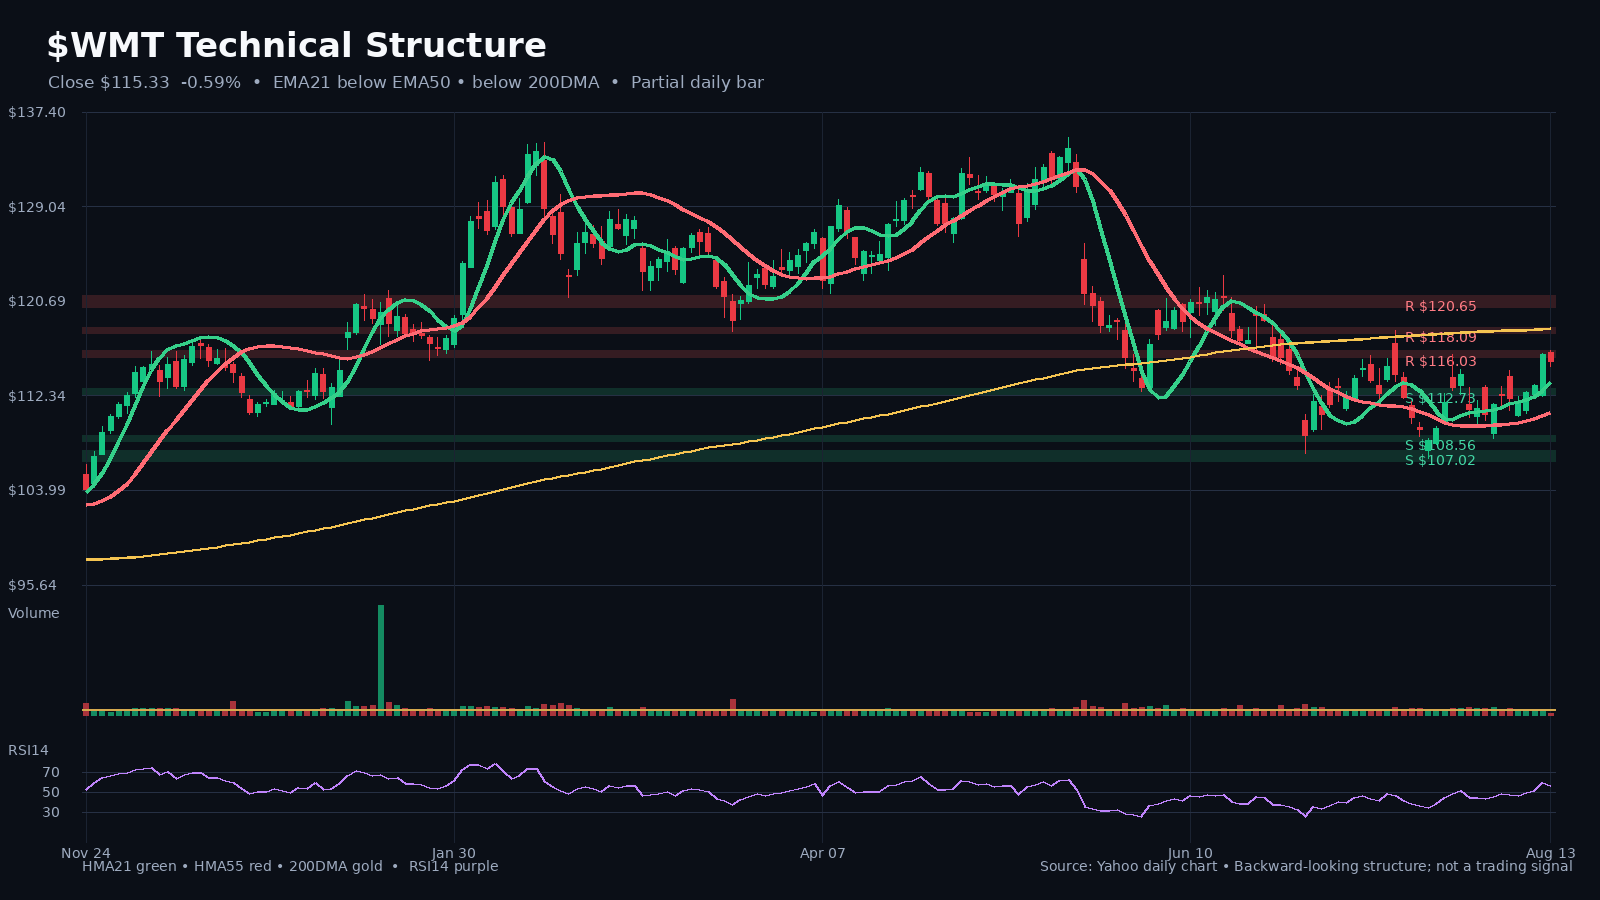Screen dimensions: 1600x900
Task: Click the "-0.59%" daily change figure
Action: [x=211, y=83]
